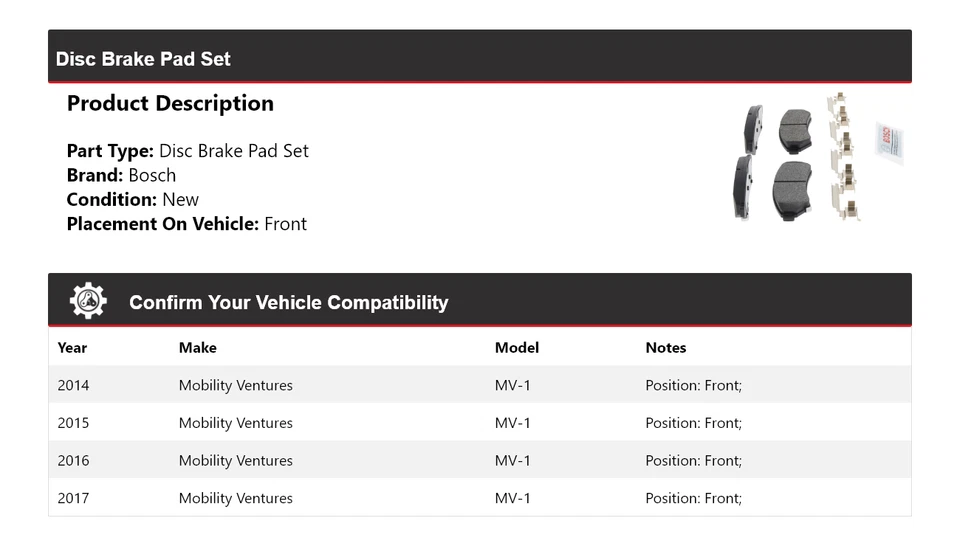Click the Model column header

click(x=516, y=348)
